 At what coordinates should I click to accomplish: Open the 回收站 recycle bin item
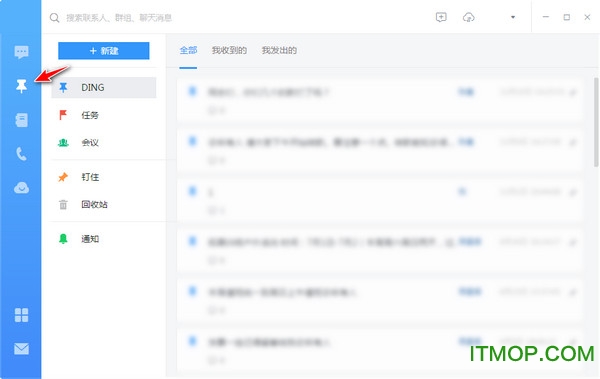coord(104,204)
